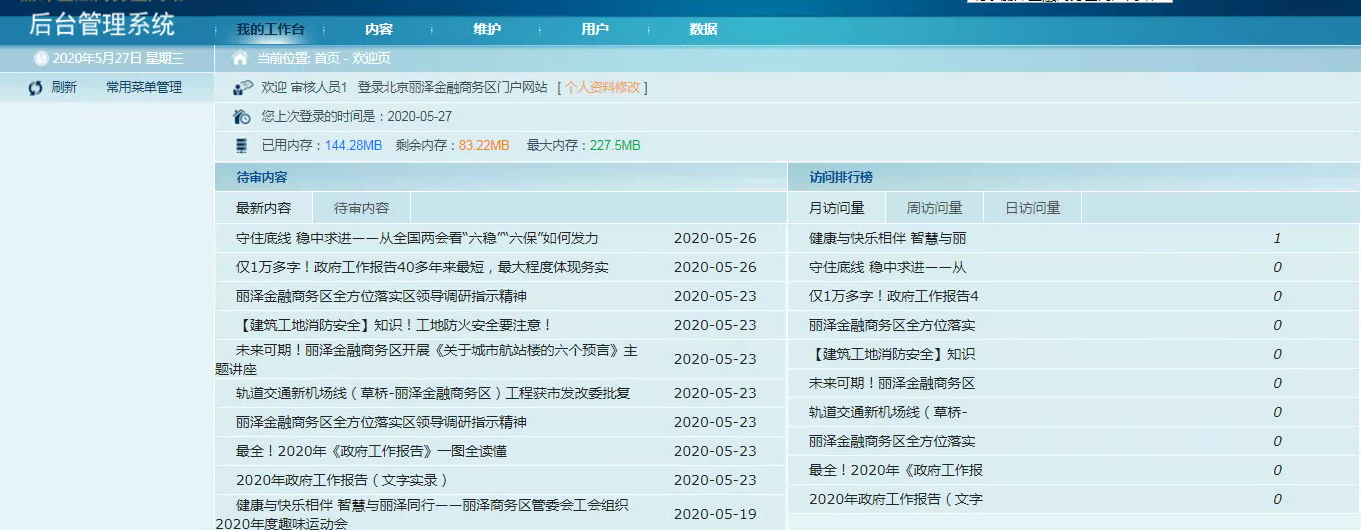
Task: Open the 内容 menu
Action: point(379,30)
